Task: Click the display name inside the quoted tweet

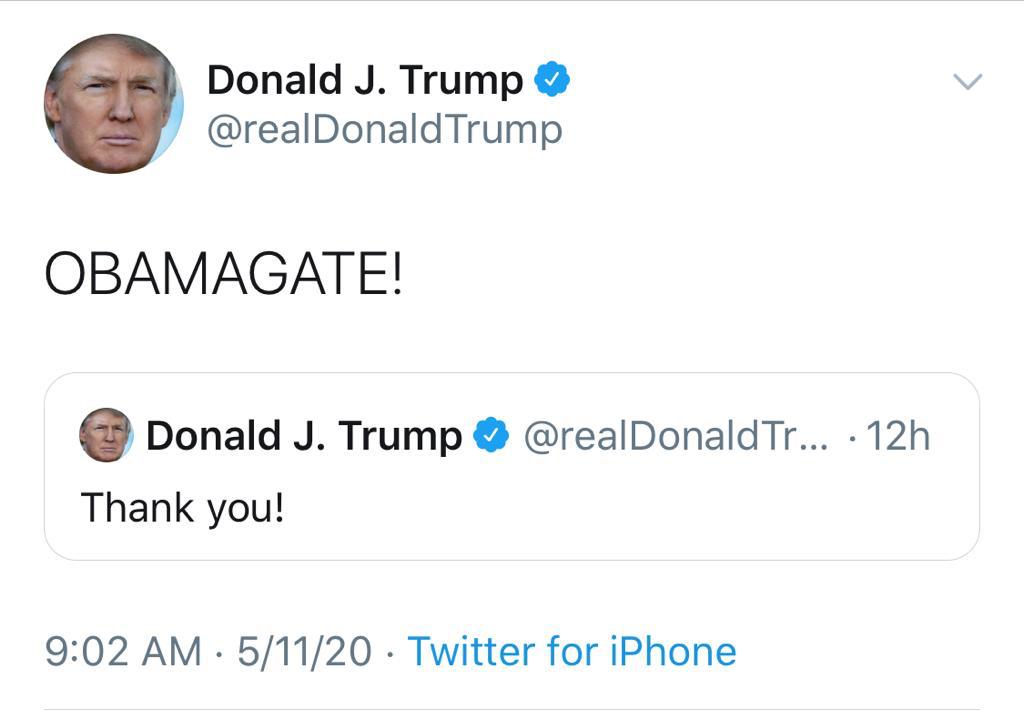Action: click(x=304, y=436)
